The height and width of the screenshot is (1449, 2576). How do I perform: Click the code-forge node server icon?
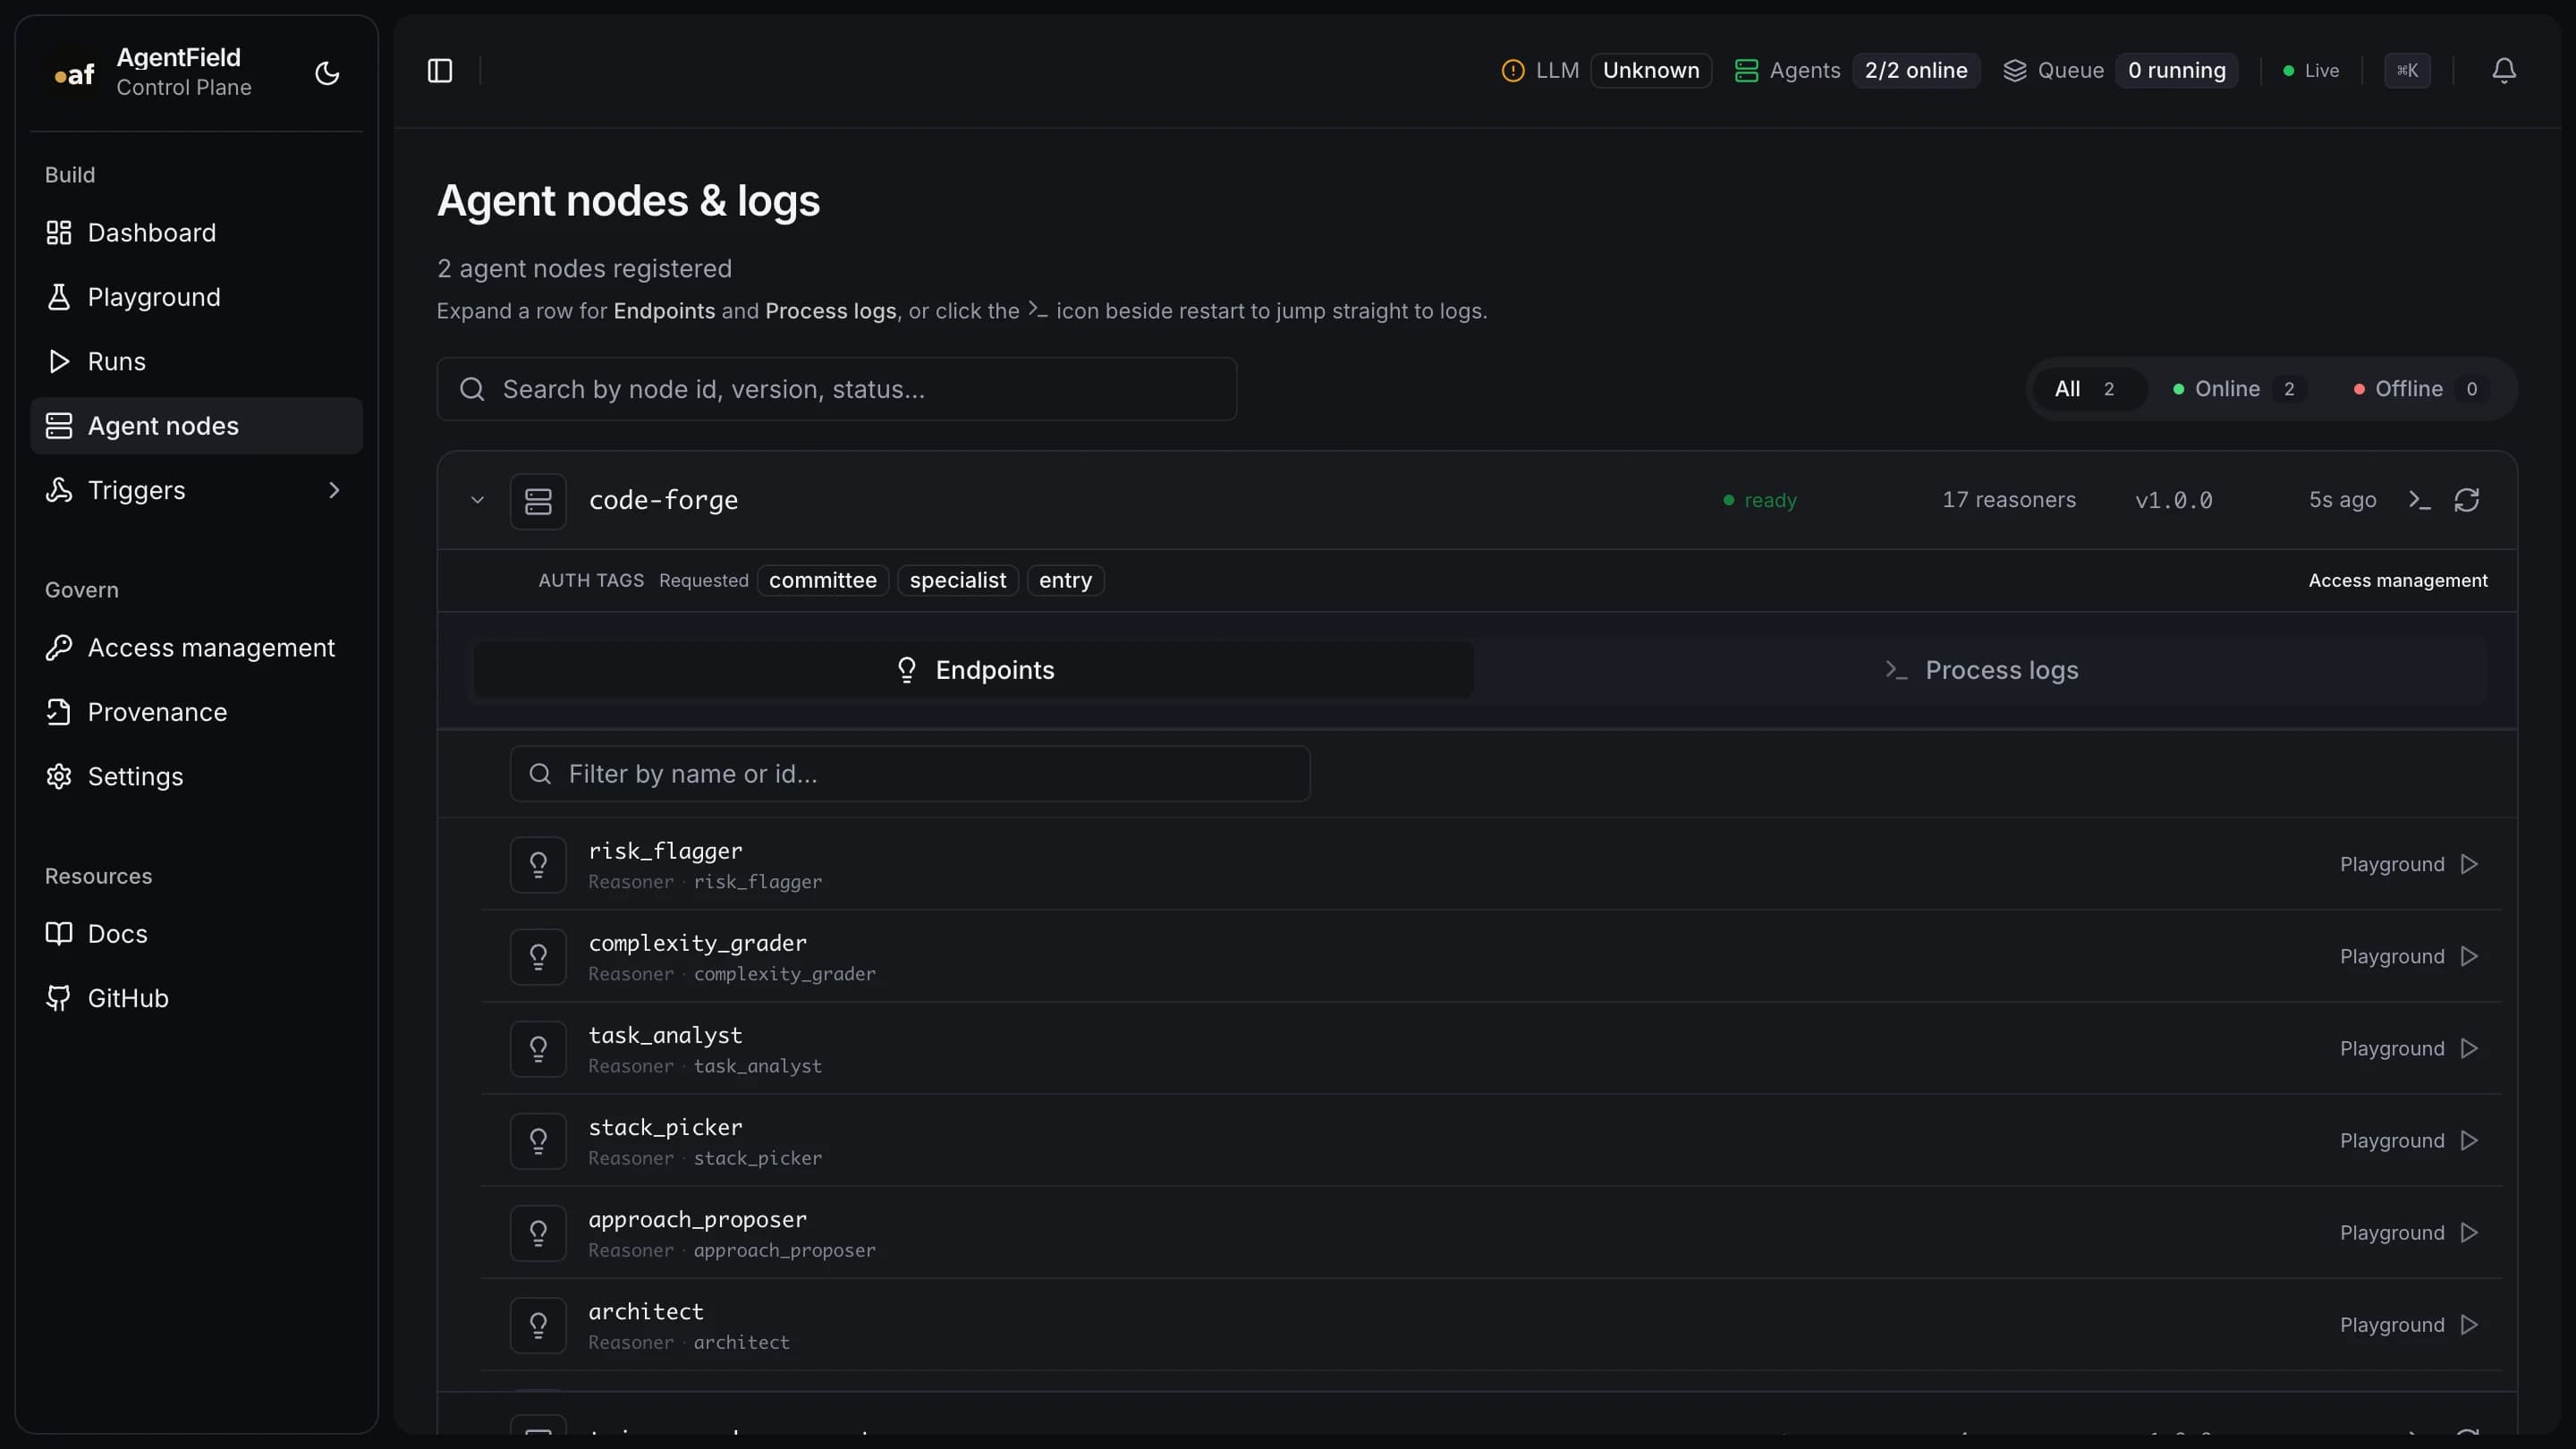point(538,501)
